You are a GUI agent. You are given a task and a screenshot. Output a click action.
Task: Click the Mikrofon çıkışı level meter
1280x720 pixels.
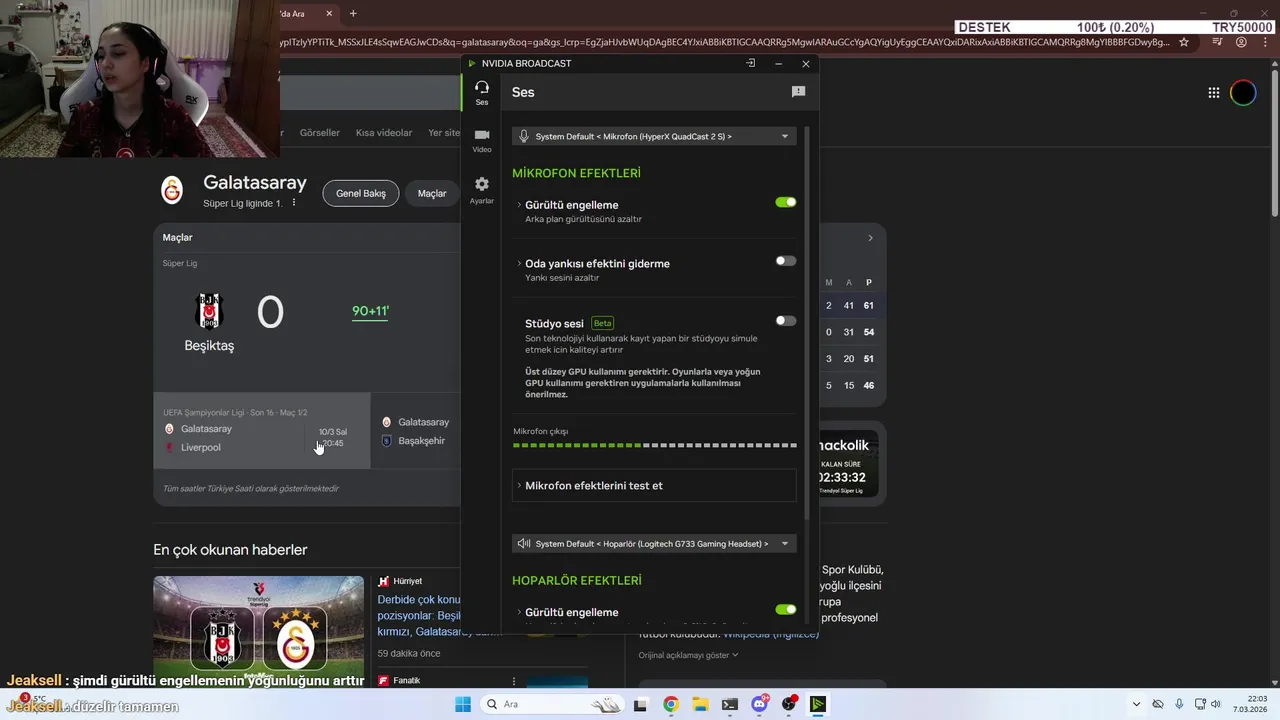coord(654,445)
